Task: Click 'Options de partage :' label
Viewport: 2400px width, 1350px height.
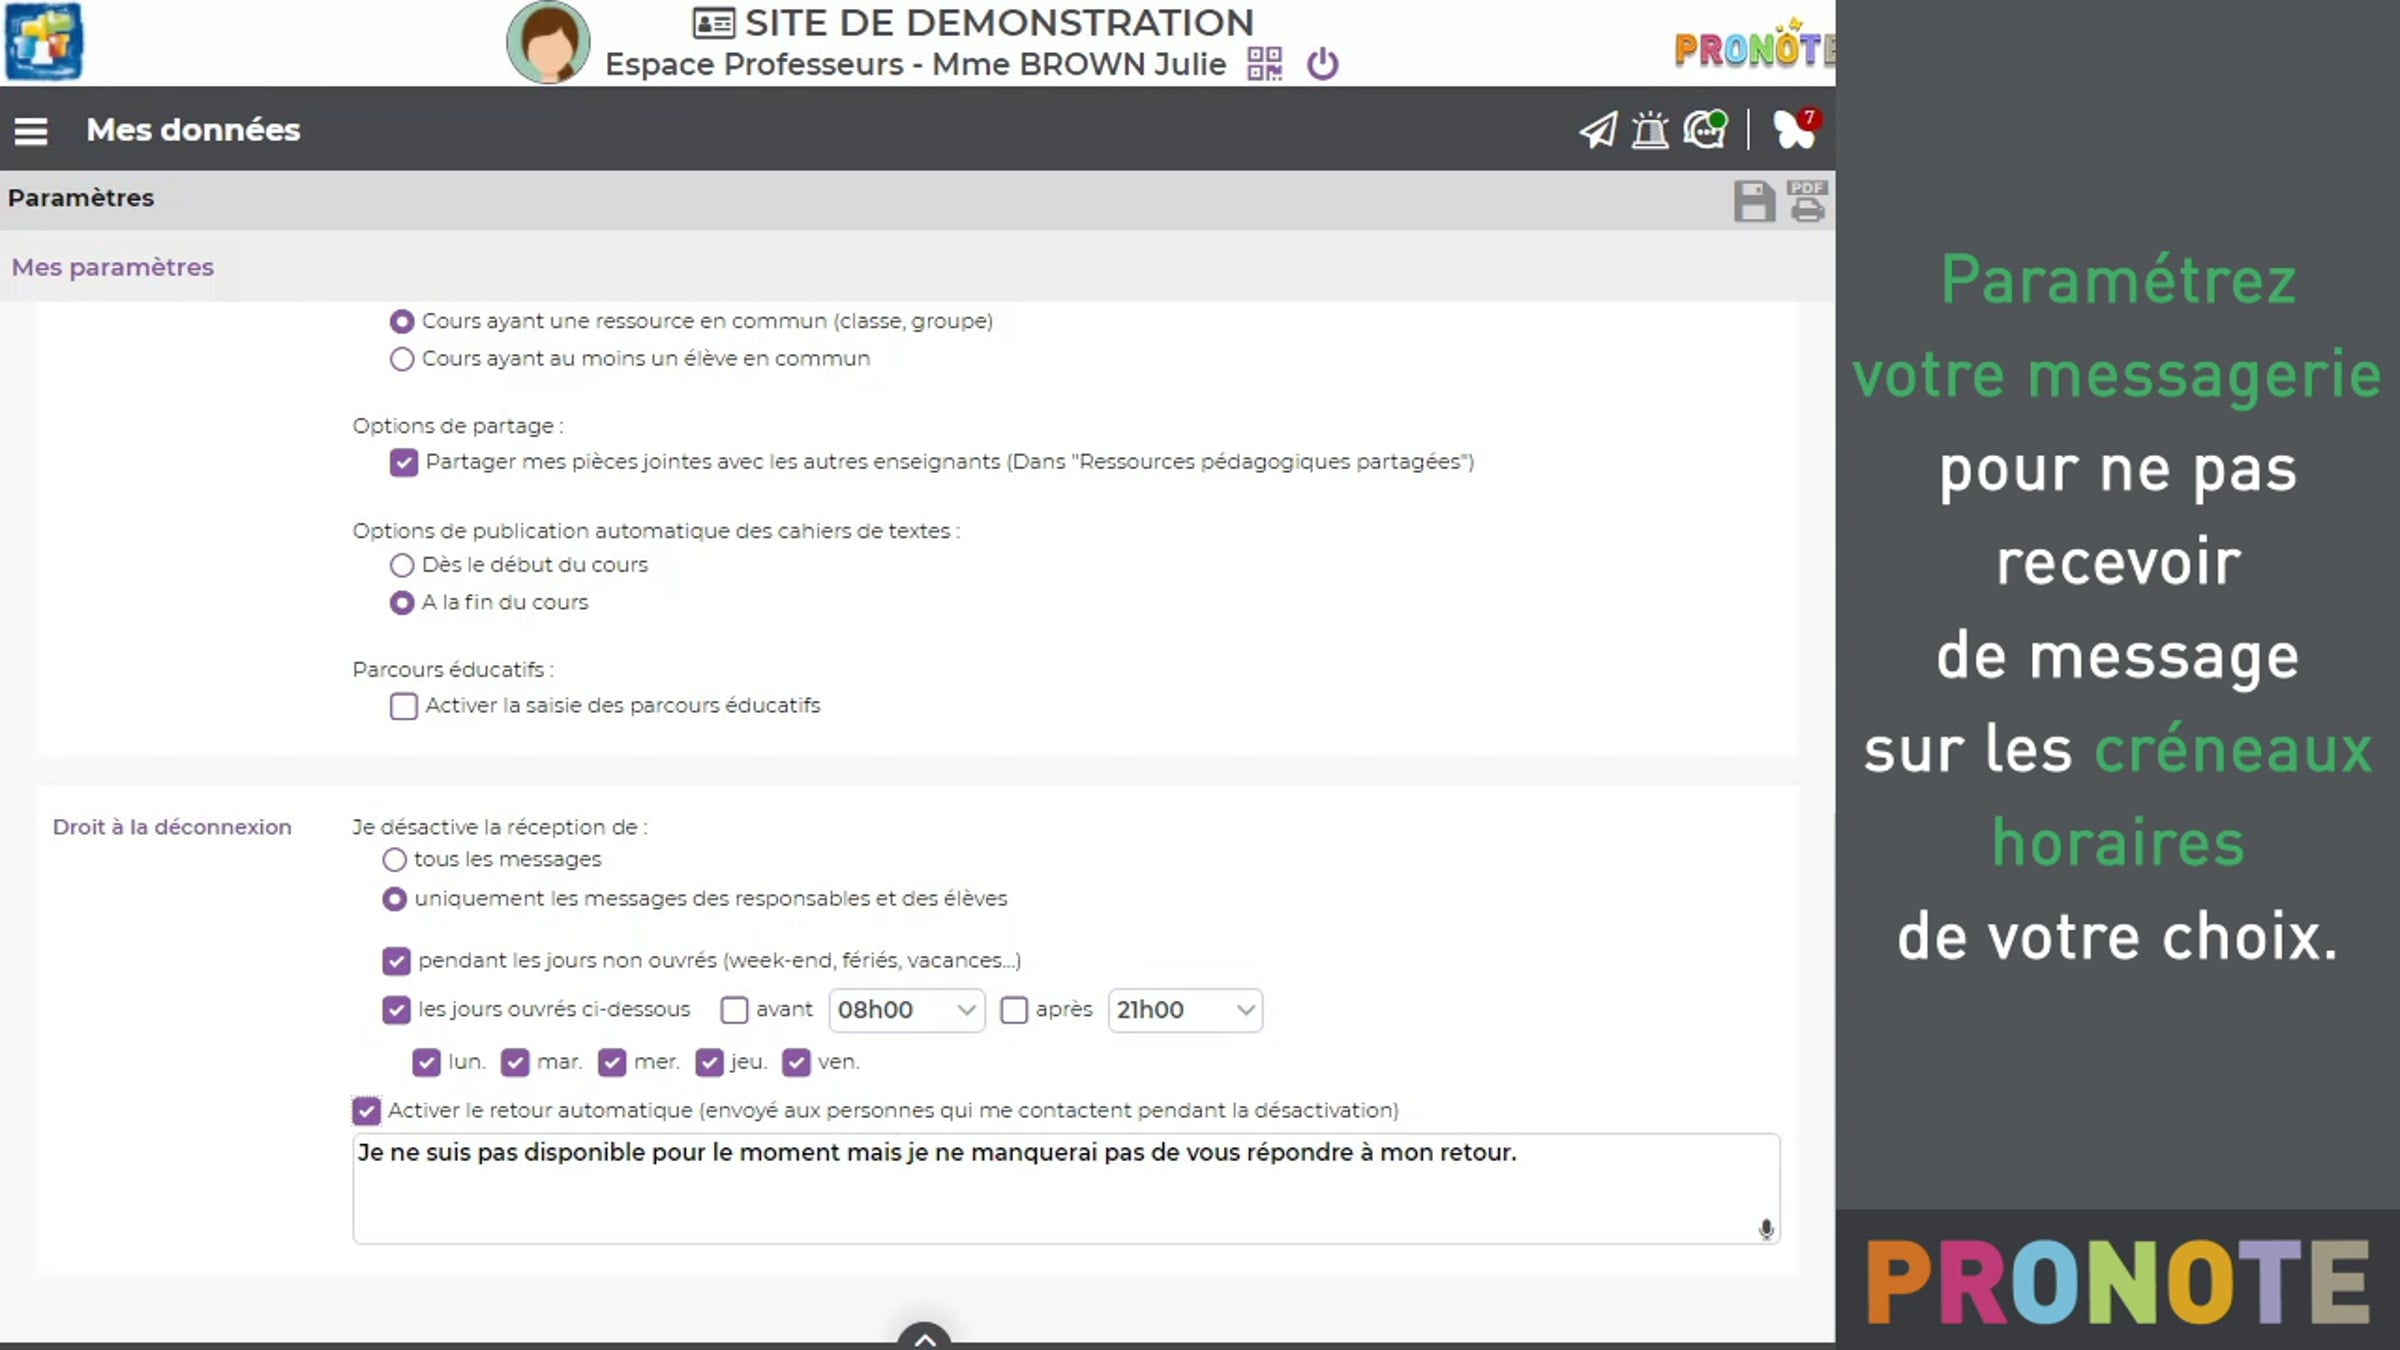Action: tap(458, 426)
